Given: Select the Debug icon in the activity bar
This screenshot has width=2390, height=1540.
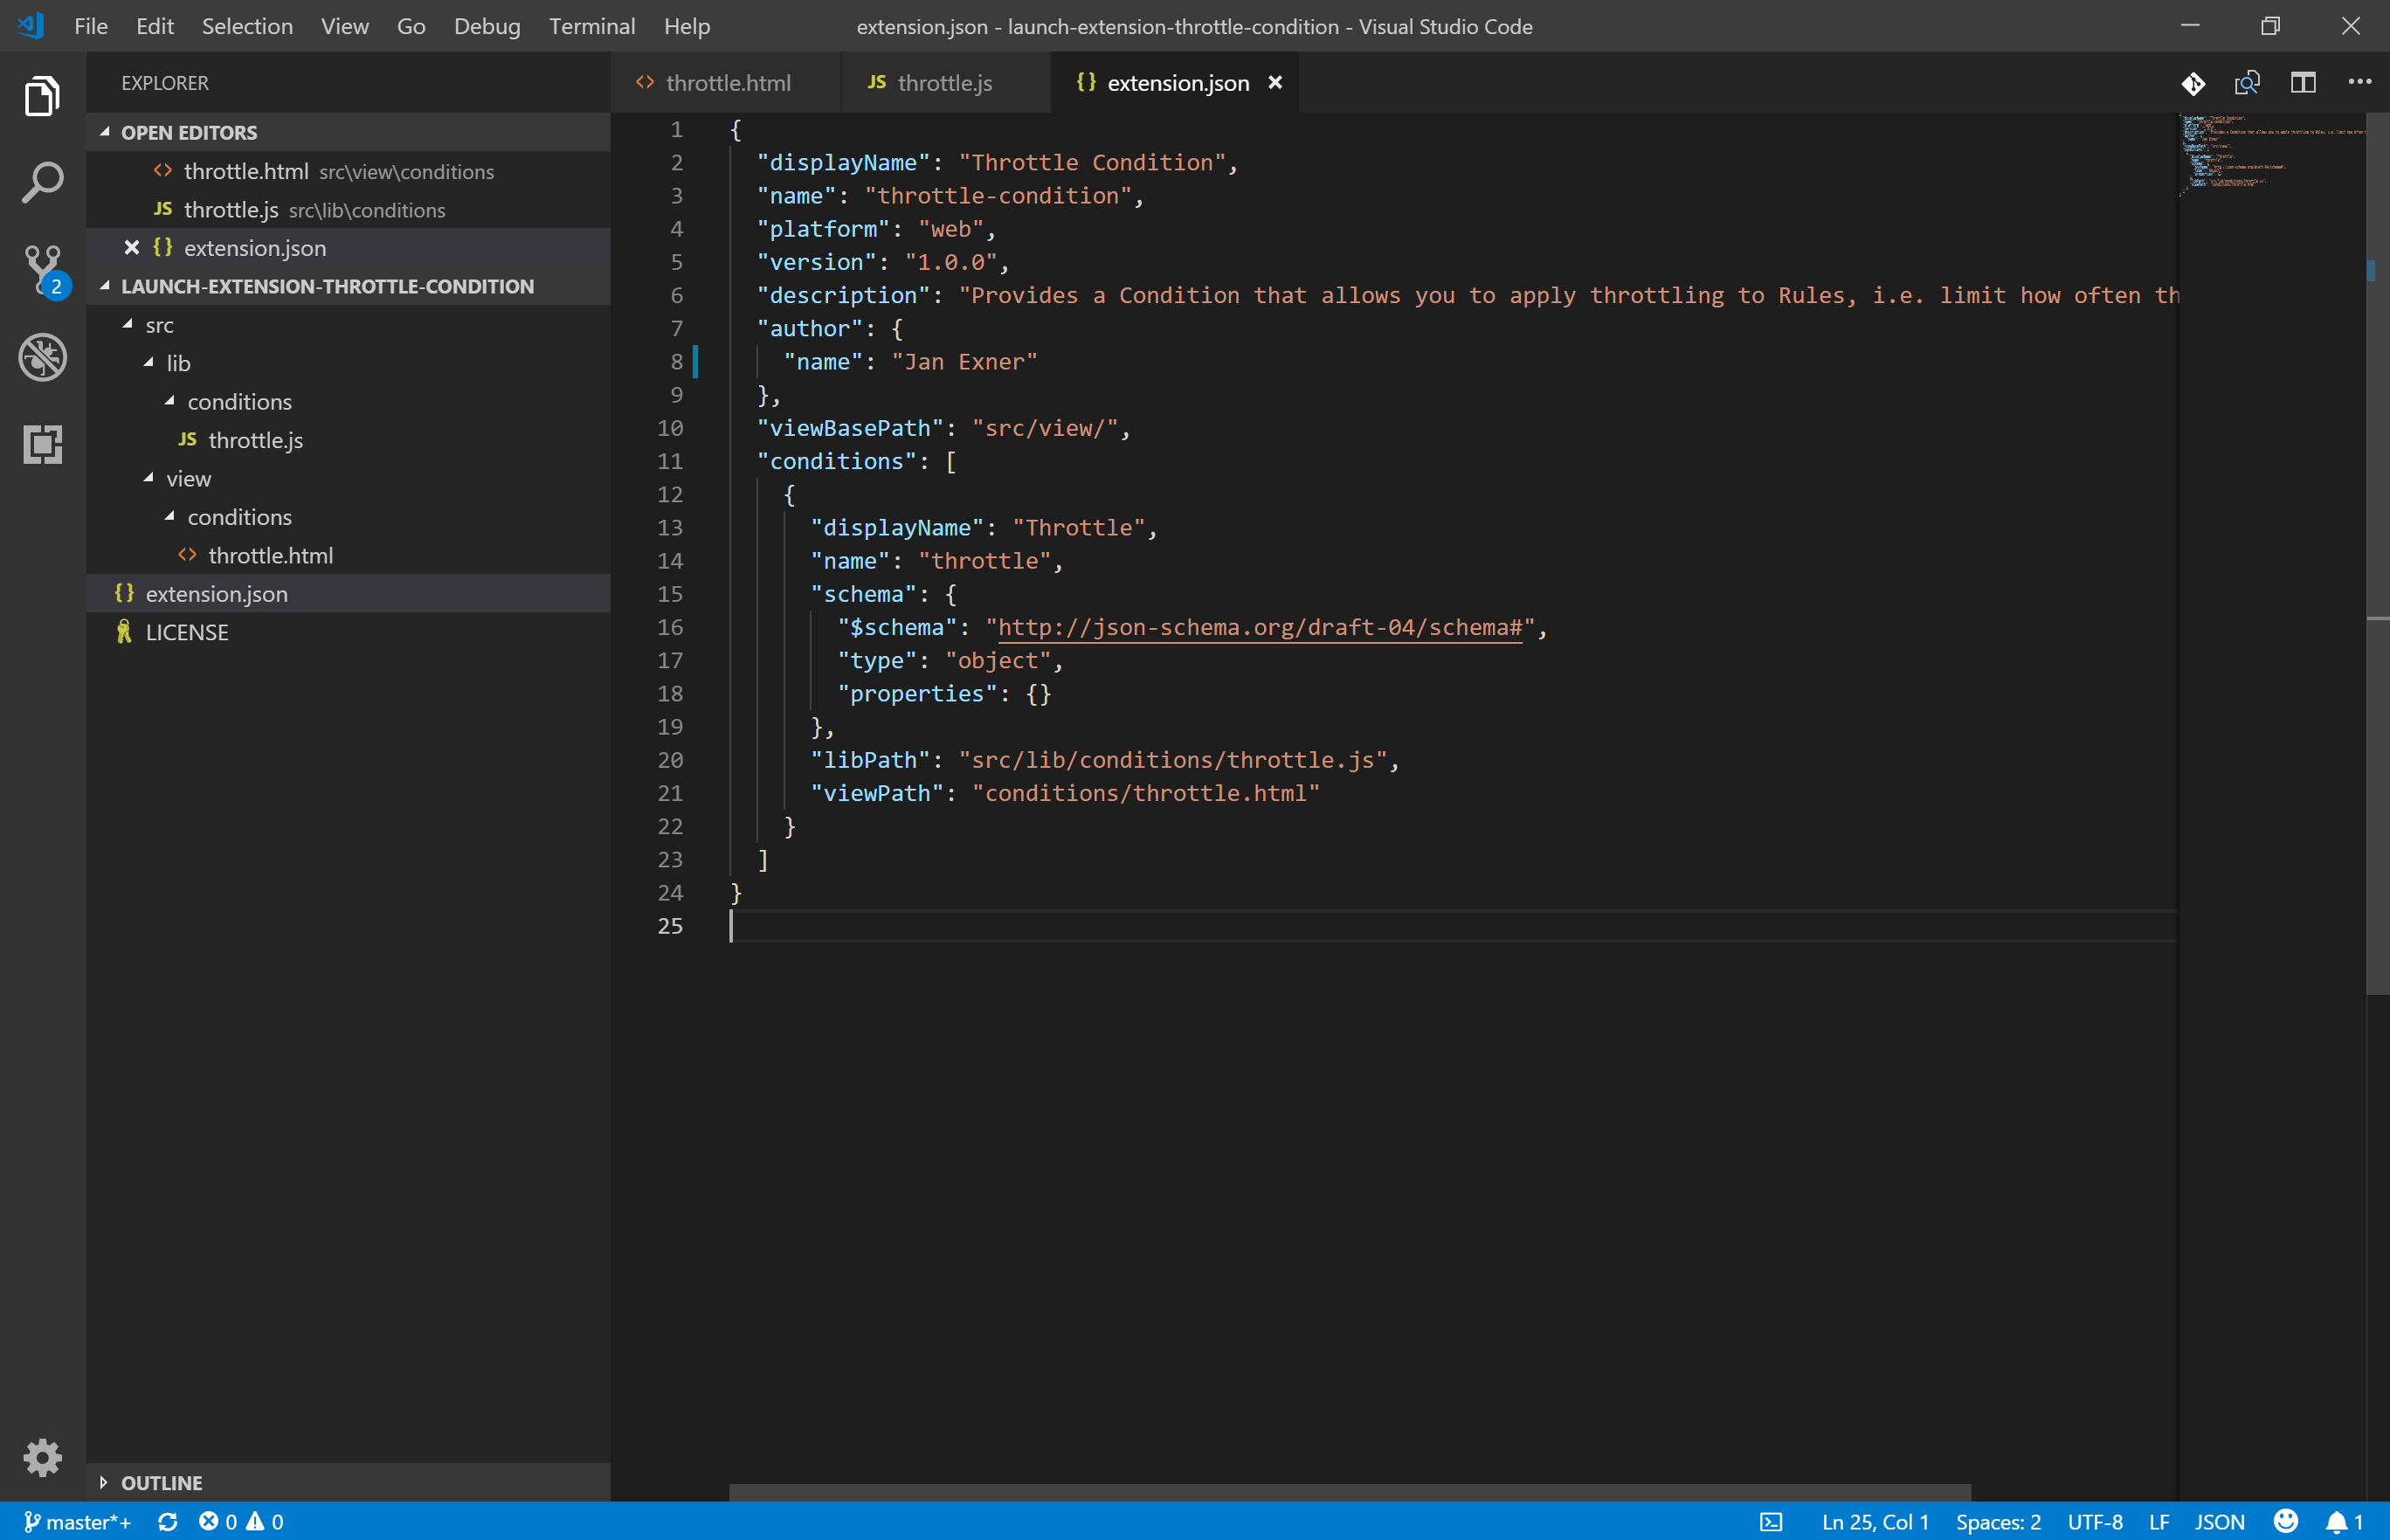Looking at the screenshot, I should [x=42, y=357].
